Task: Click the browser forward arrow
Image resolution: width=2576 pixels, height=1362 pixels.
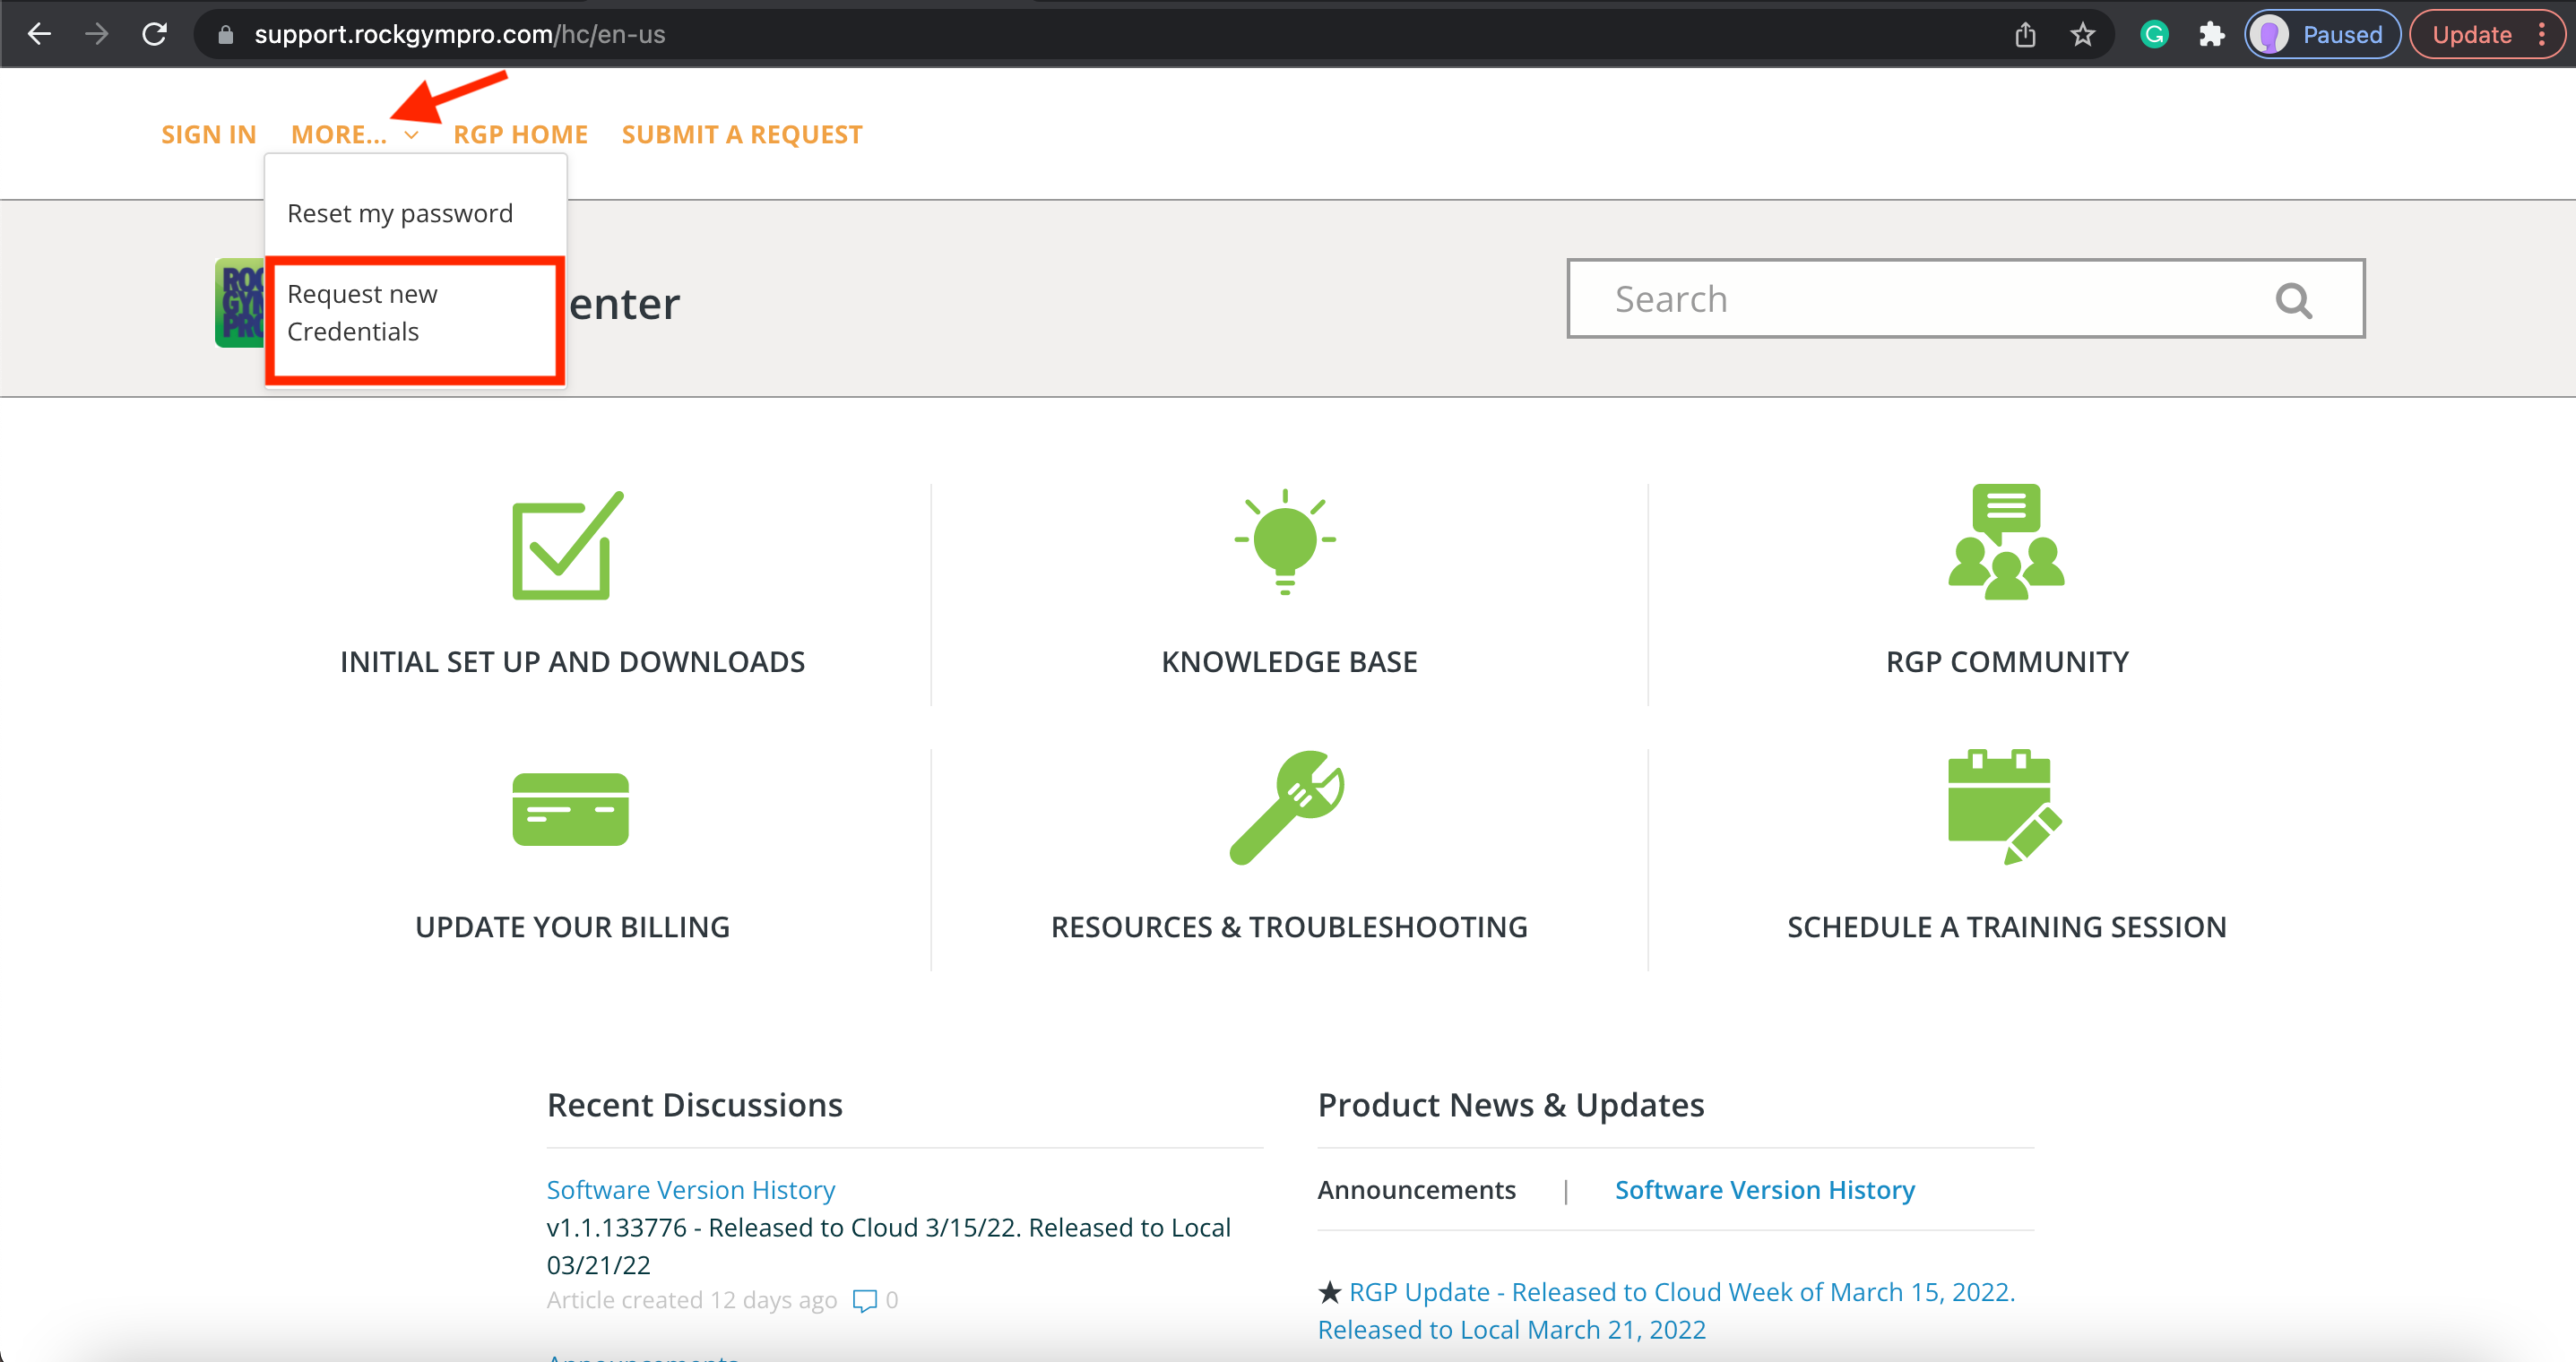Action: [x=97, y=34]
